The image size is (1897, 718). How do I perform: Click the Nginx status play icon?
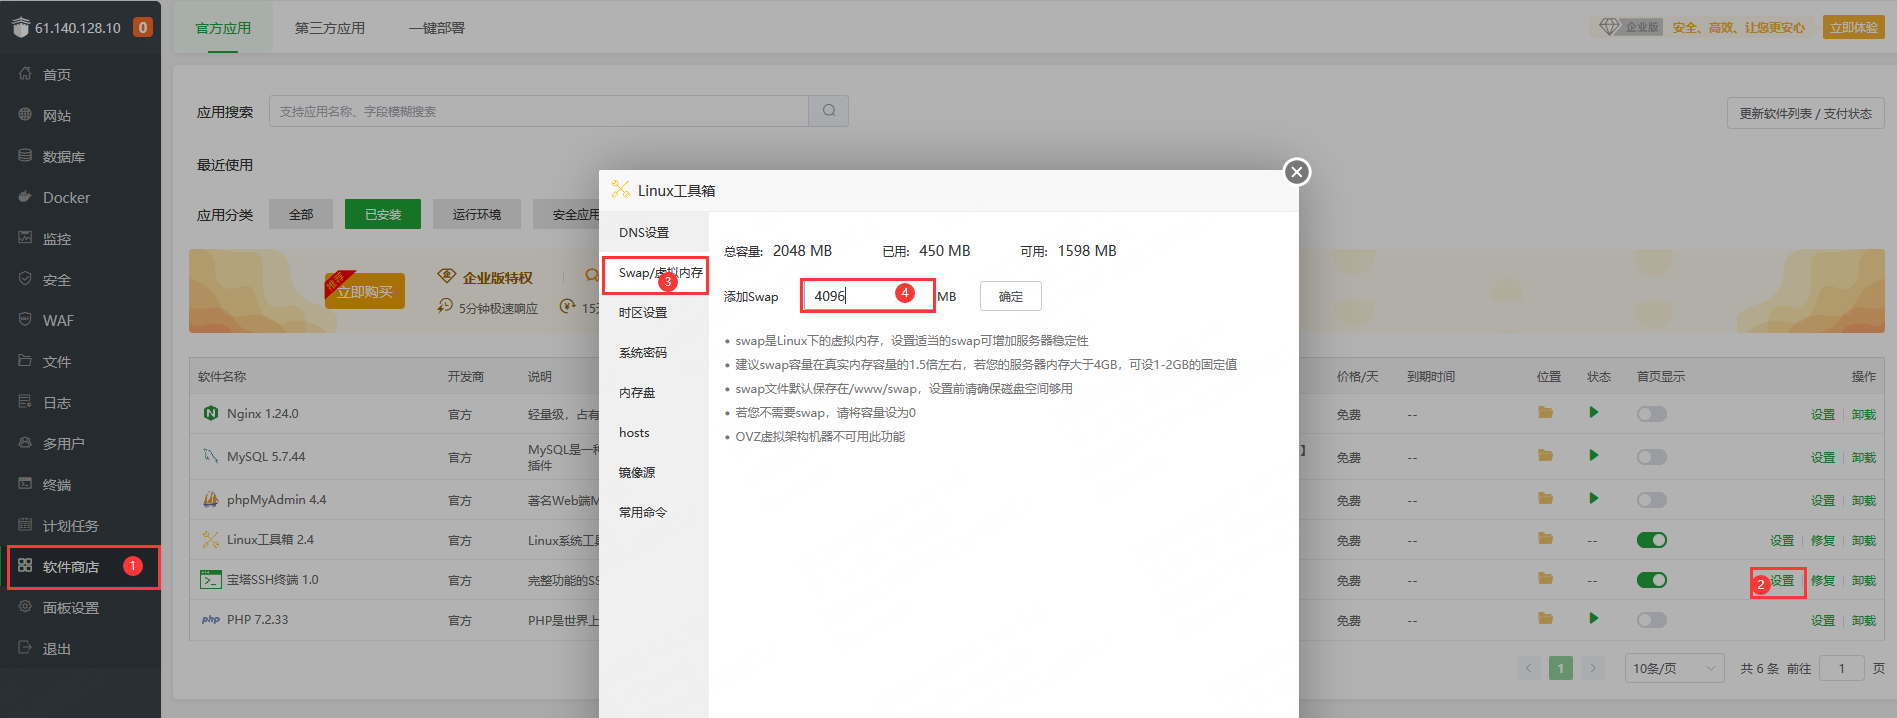point(1593,413)
